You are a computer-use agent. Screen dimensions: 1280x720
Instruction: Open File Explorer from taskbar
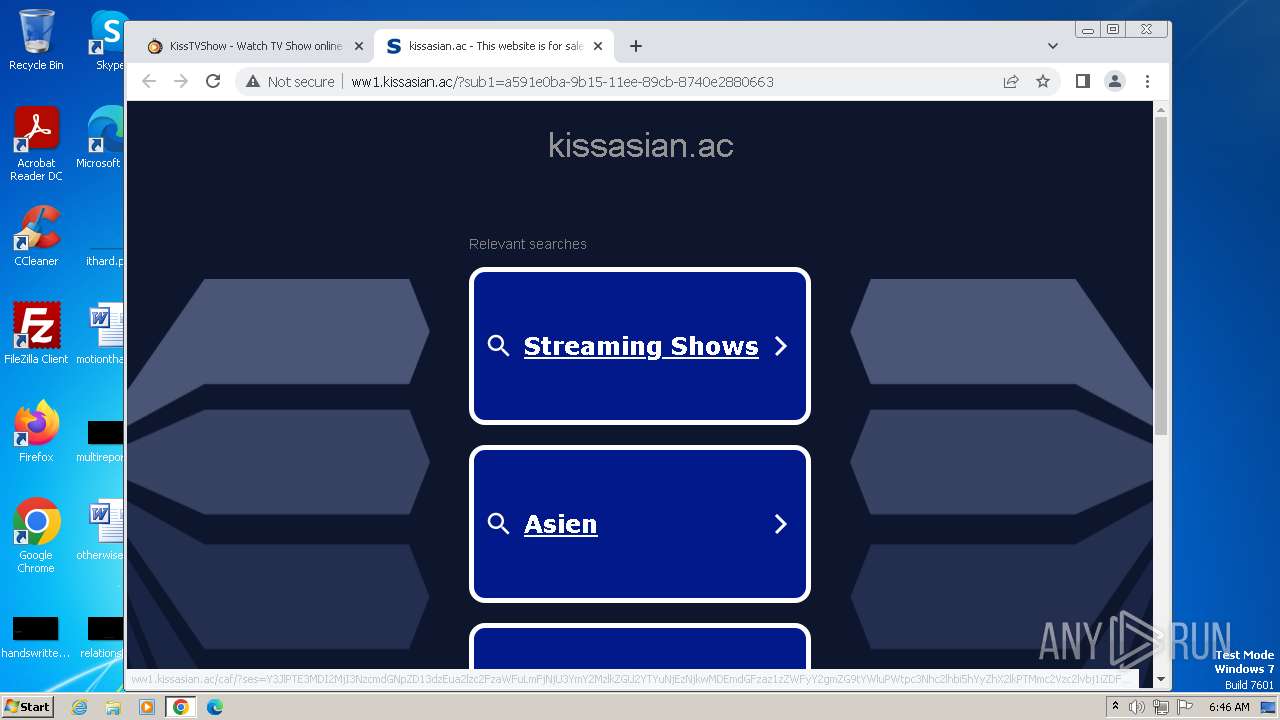(113, 707)
